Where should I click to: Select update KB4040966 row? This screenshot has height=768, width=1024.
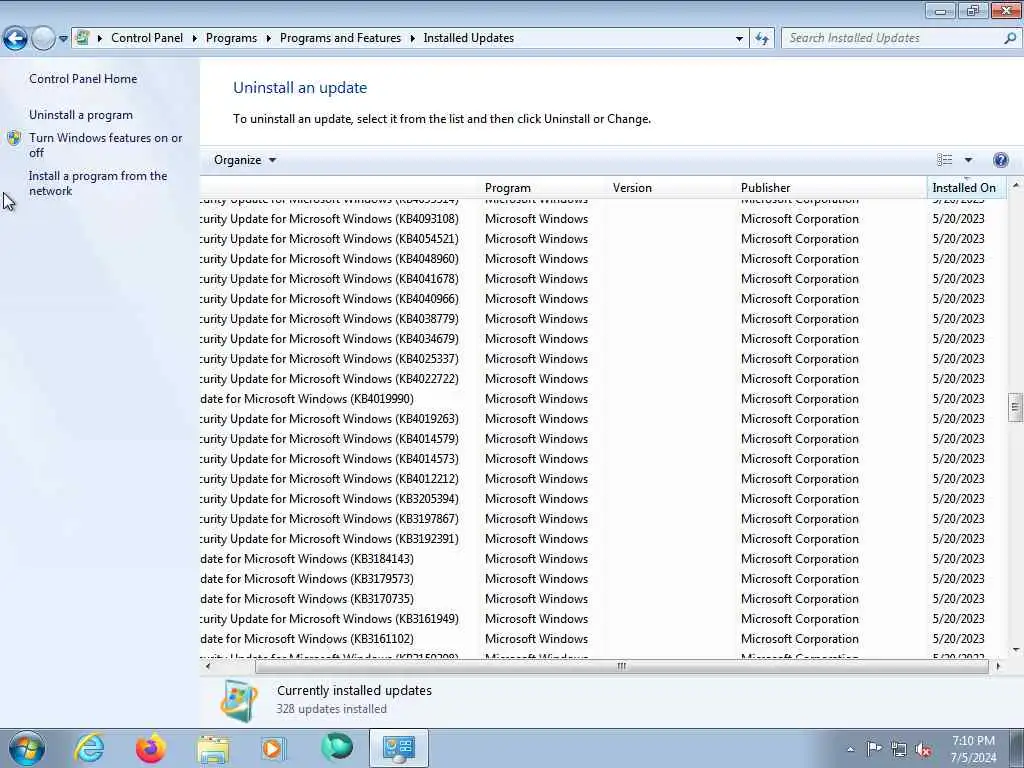(604, 298)
